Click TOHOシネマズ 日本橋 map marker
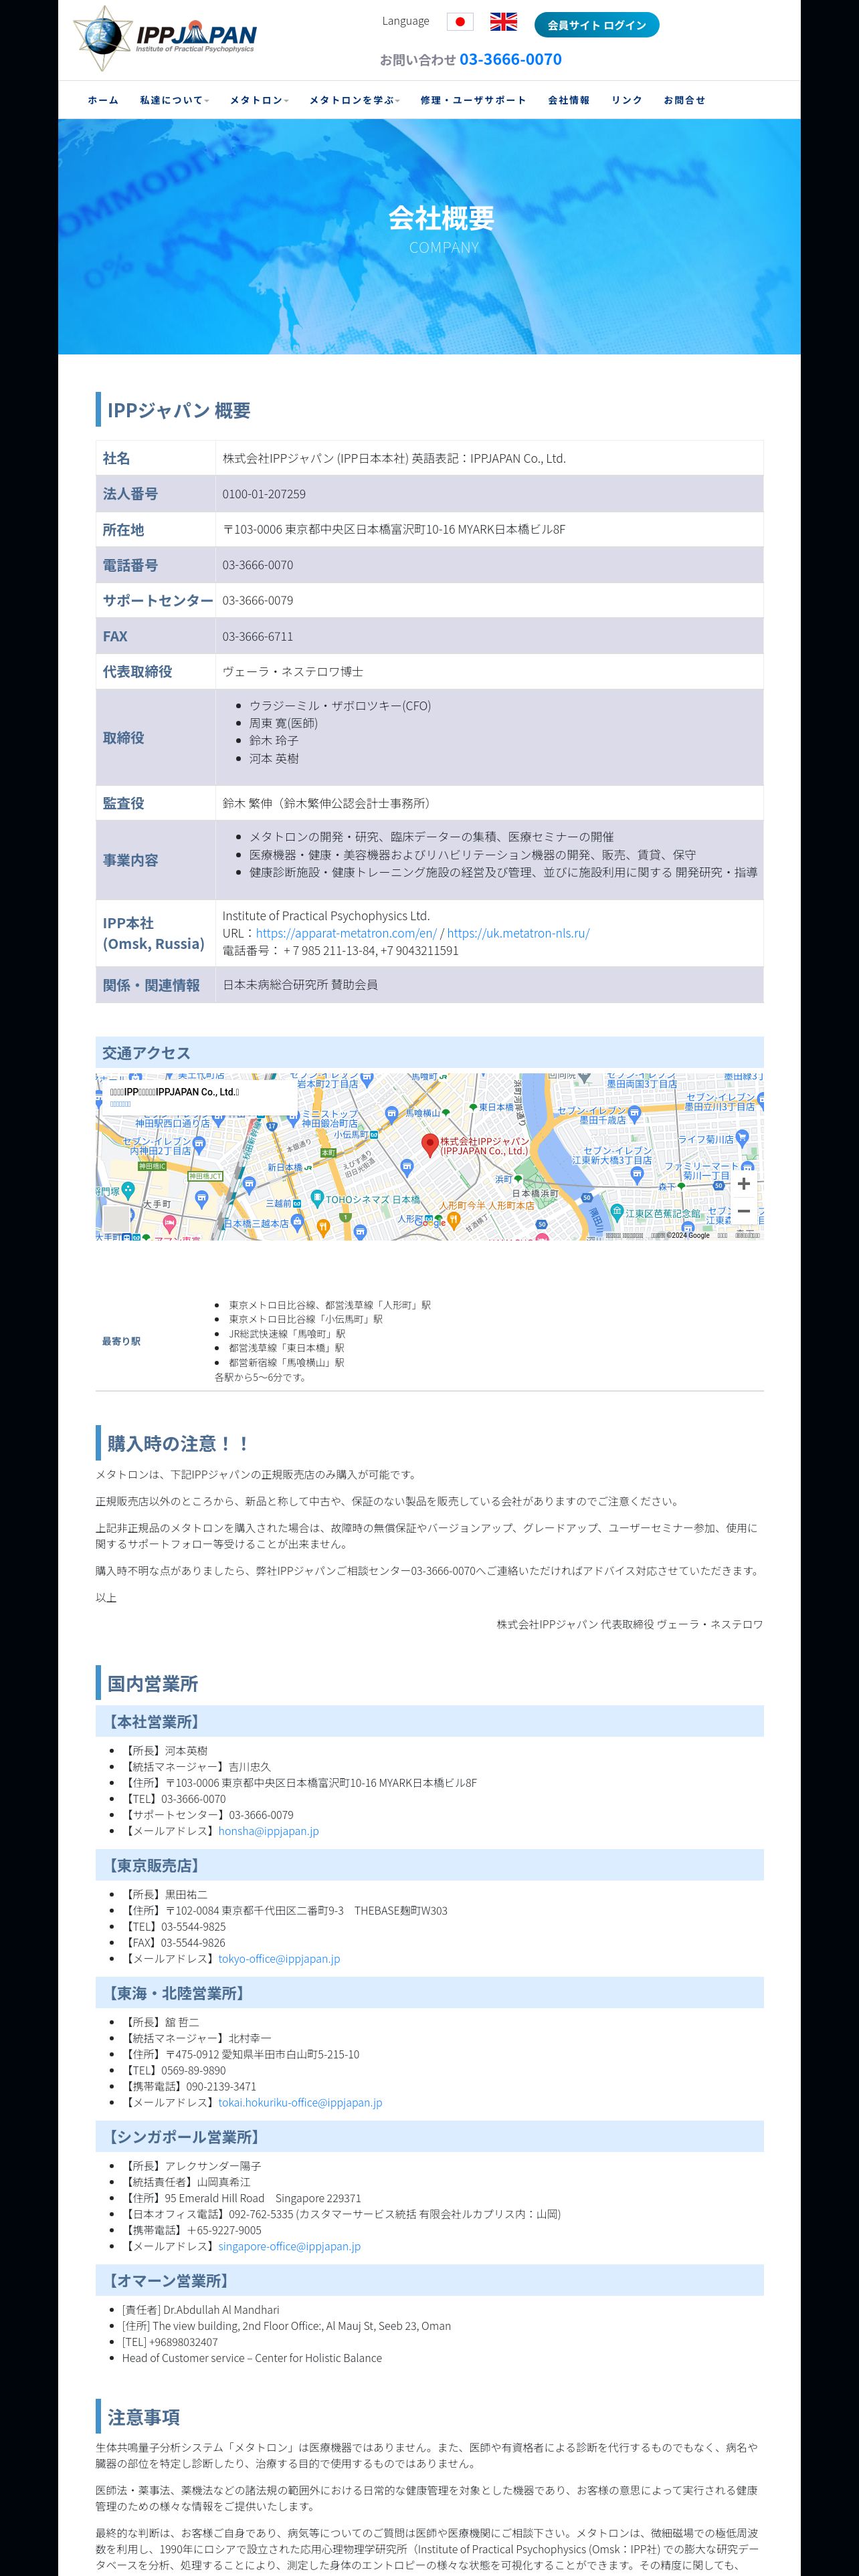This screenshot has height=2576, width=859. pyautogui.click(x=317, y=1198)
